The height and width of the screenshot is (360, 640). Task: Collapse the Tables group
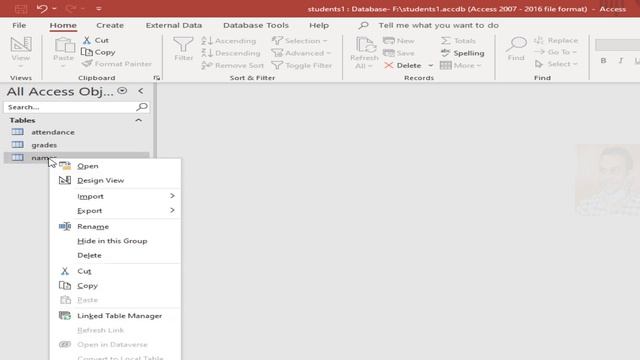(x=138, y=120)
